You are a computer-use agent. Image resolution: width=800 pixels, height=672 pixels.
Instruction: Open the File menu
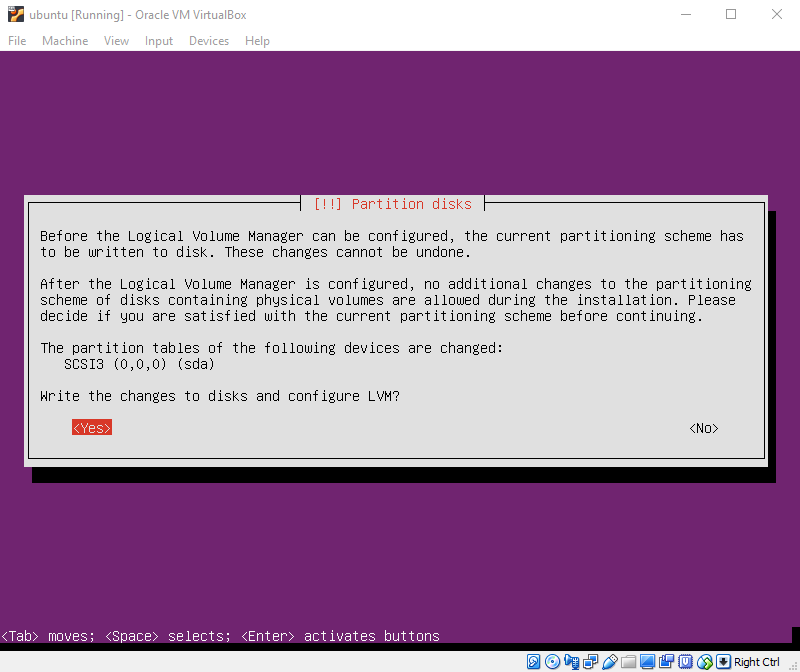point(16,41)
